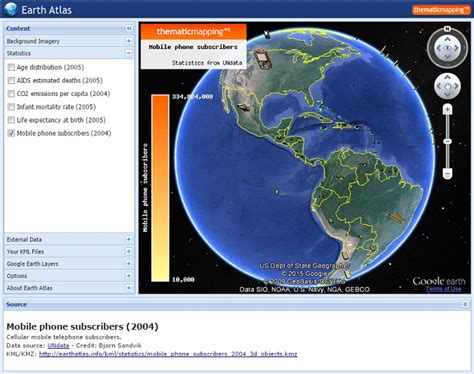Open the External Data panel header
This screenshot has width=474, height=374.
pyautogui.click(x=69, y=239)
